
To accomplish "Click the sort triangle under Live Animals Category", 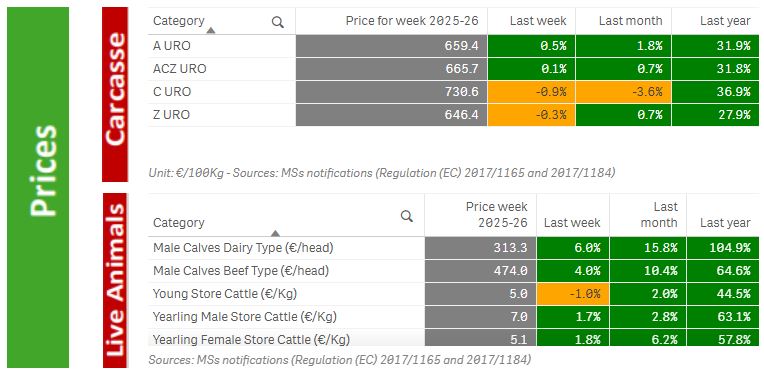I will [275, 233].
